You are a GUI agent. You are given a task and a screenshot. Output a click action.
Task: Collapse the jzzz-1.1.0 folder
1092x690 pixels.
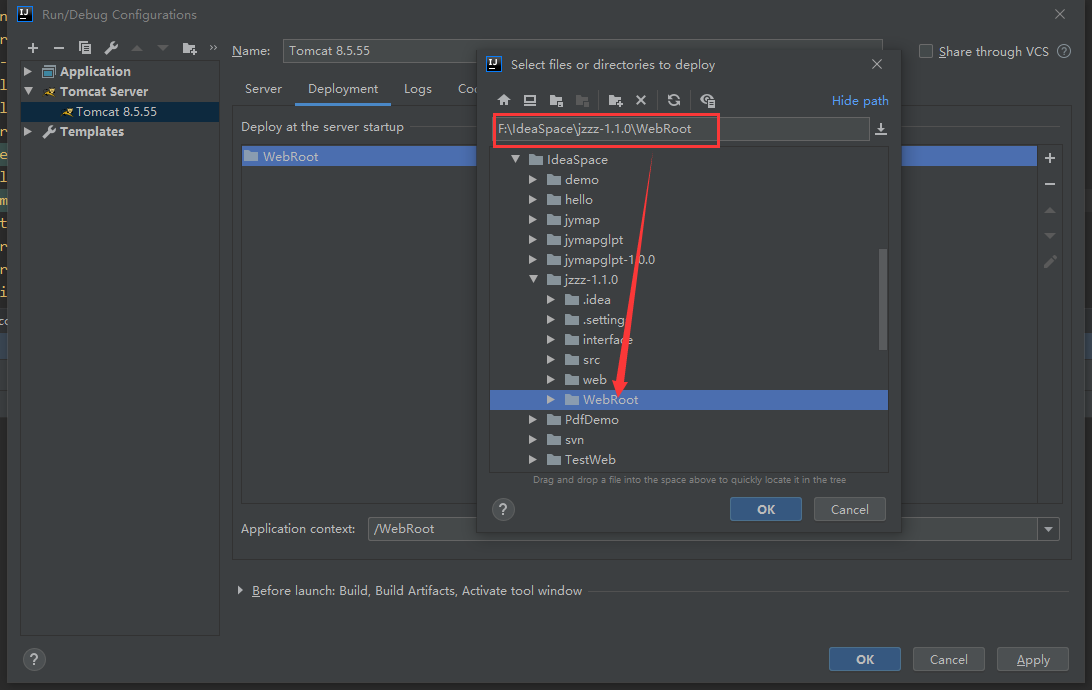[x=533, y=279]
